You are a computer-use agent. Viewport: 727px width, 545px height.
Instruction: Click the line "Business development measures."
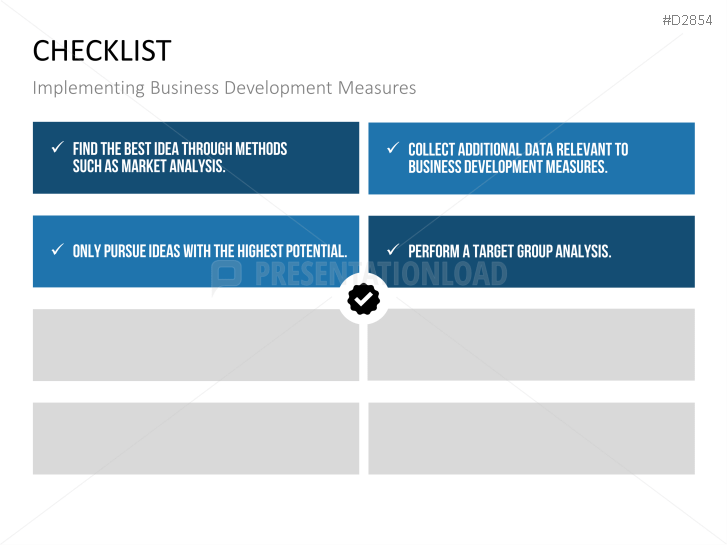coord(507,167)
